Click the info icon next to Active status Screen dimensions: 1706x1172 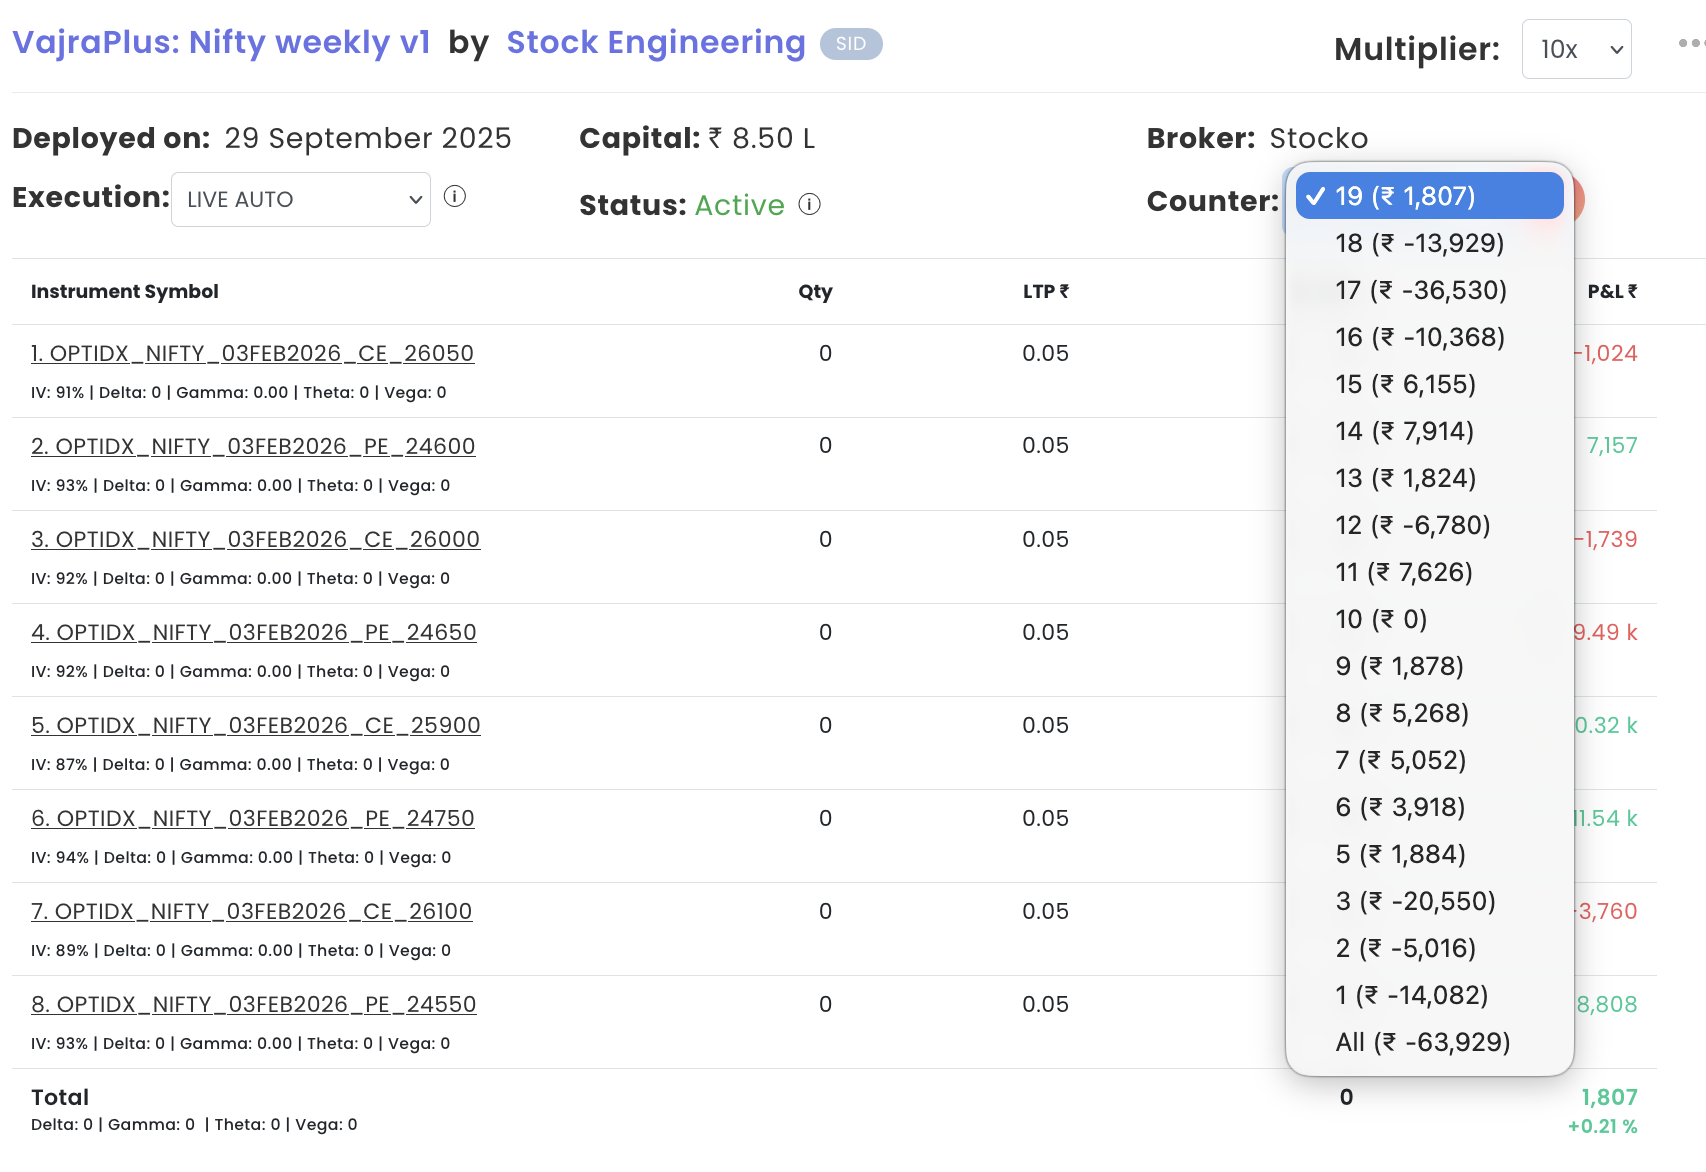coord(809,205)
